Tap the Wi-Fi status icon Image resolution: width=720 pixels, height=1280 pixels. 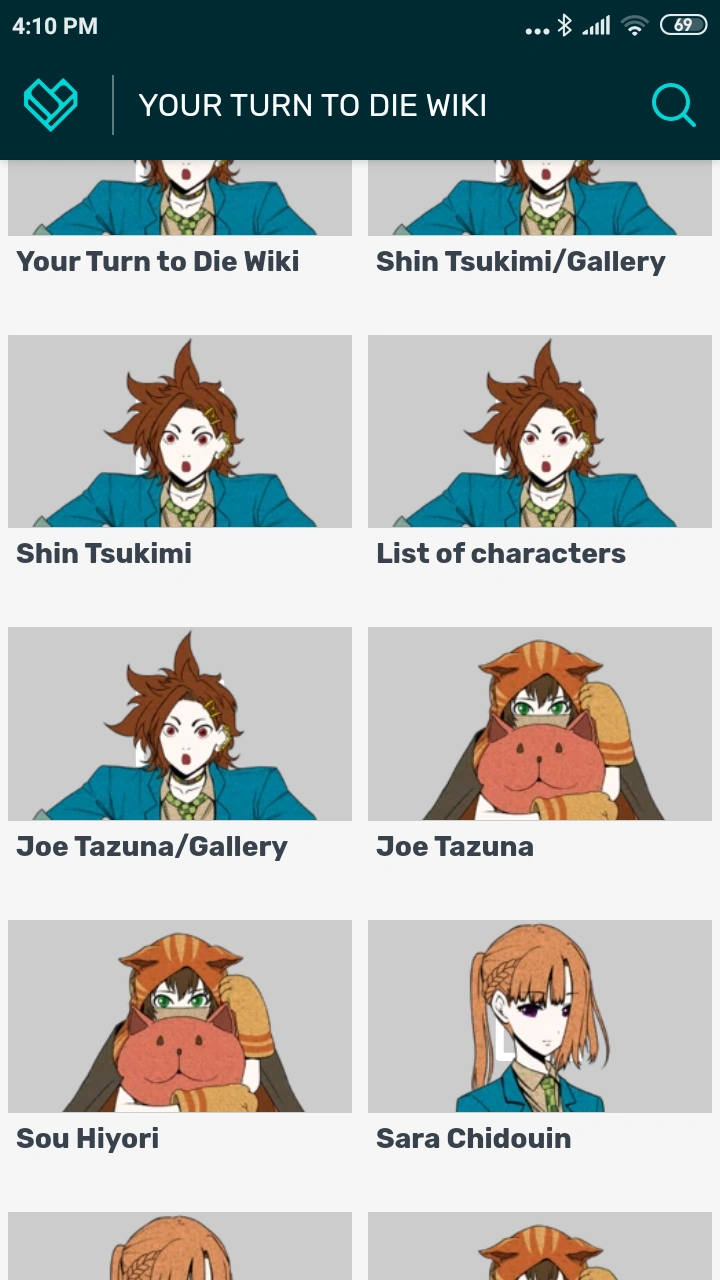(634, 26)
